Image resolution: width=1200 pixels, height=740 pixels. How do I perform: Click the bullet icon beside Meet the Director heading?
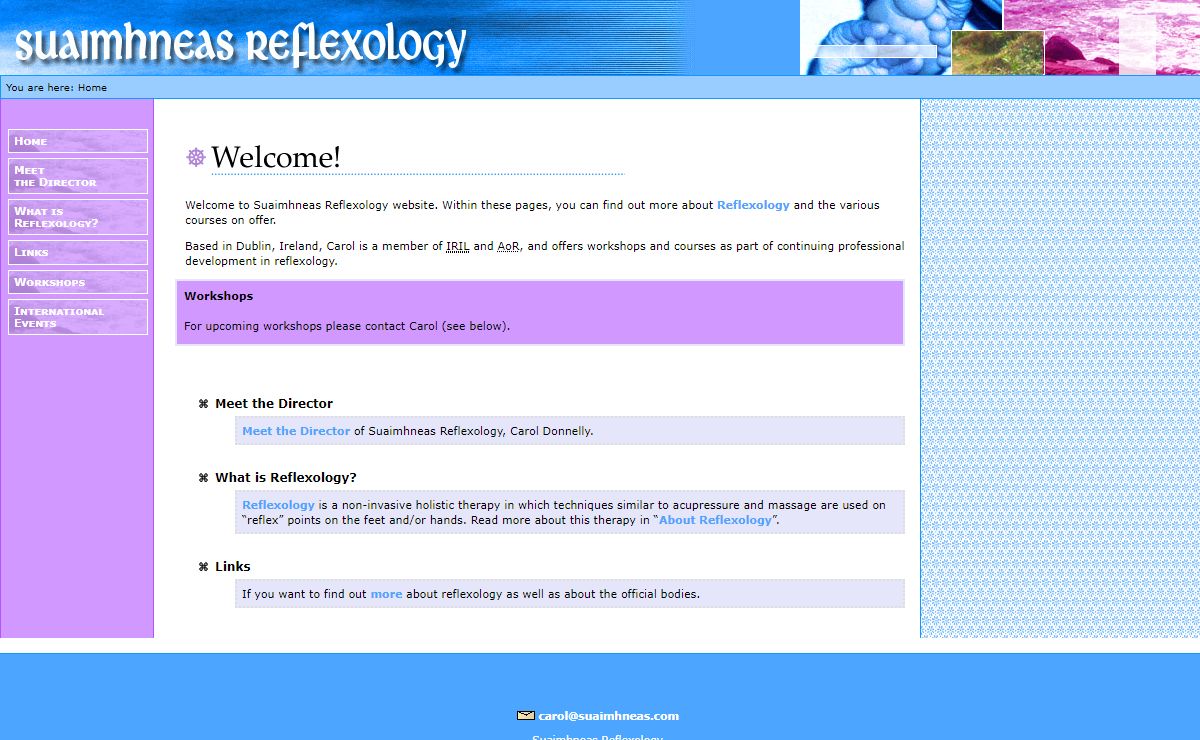203,404
